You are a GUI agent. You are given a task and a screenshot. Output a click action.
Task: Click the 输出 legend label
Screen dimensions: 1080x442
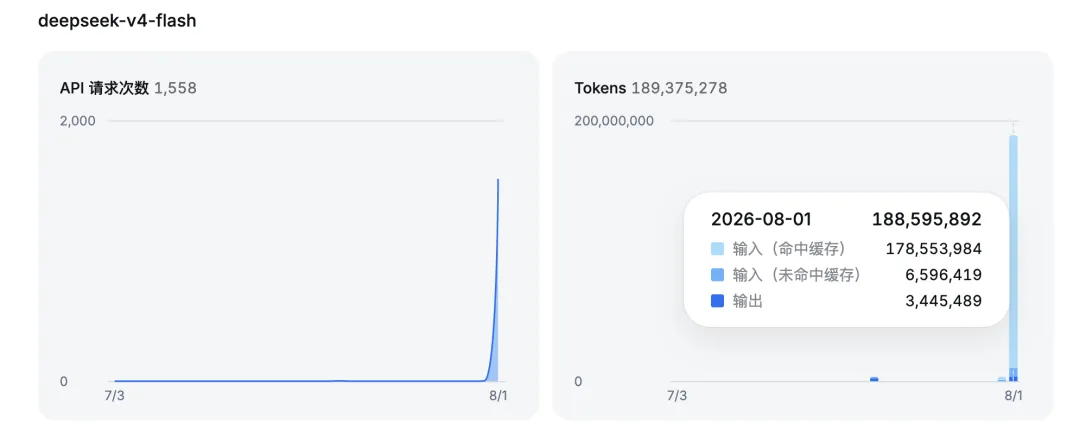[x=748, y=301]
